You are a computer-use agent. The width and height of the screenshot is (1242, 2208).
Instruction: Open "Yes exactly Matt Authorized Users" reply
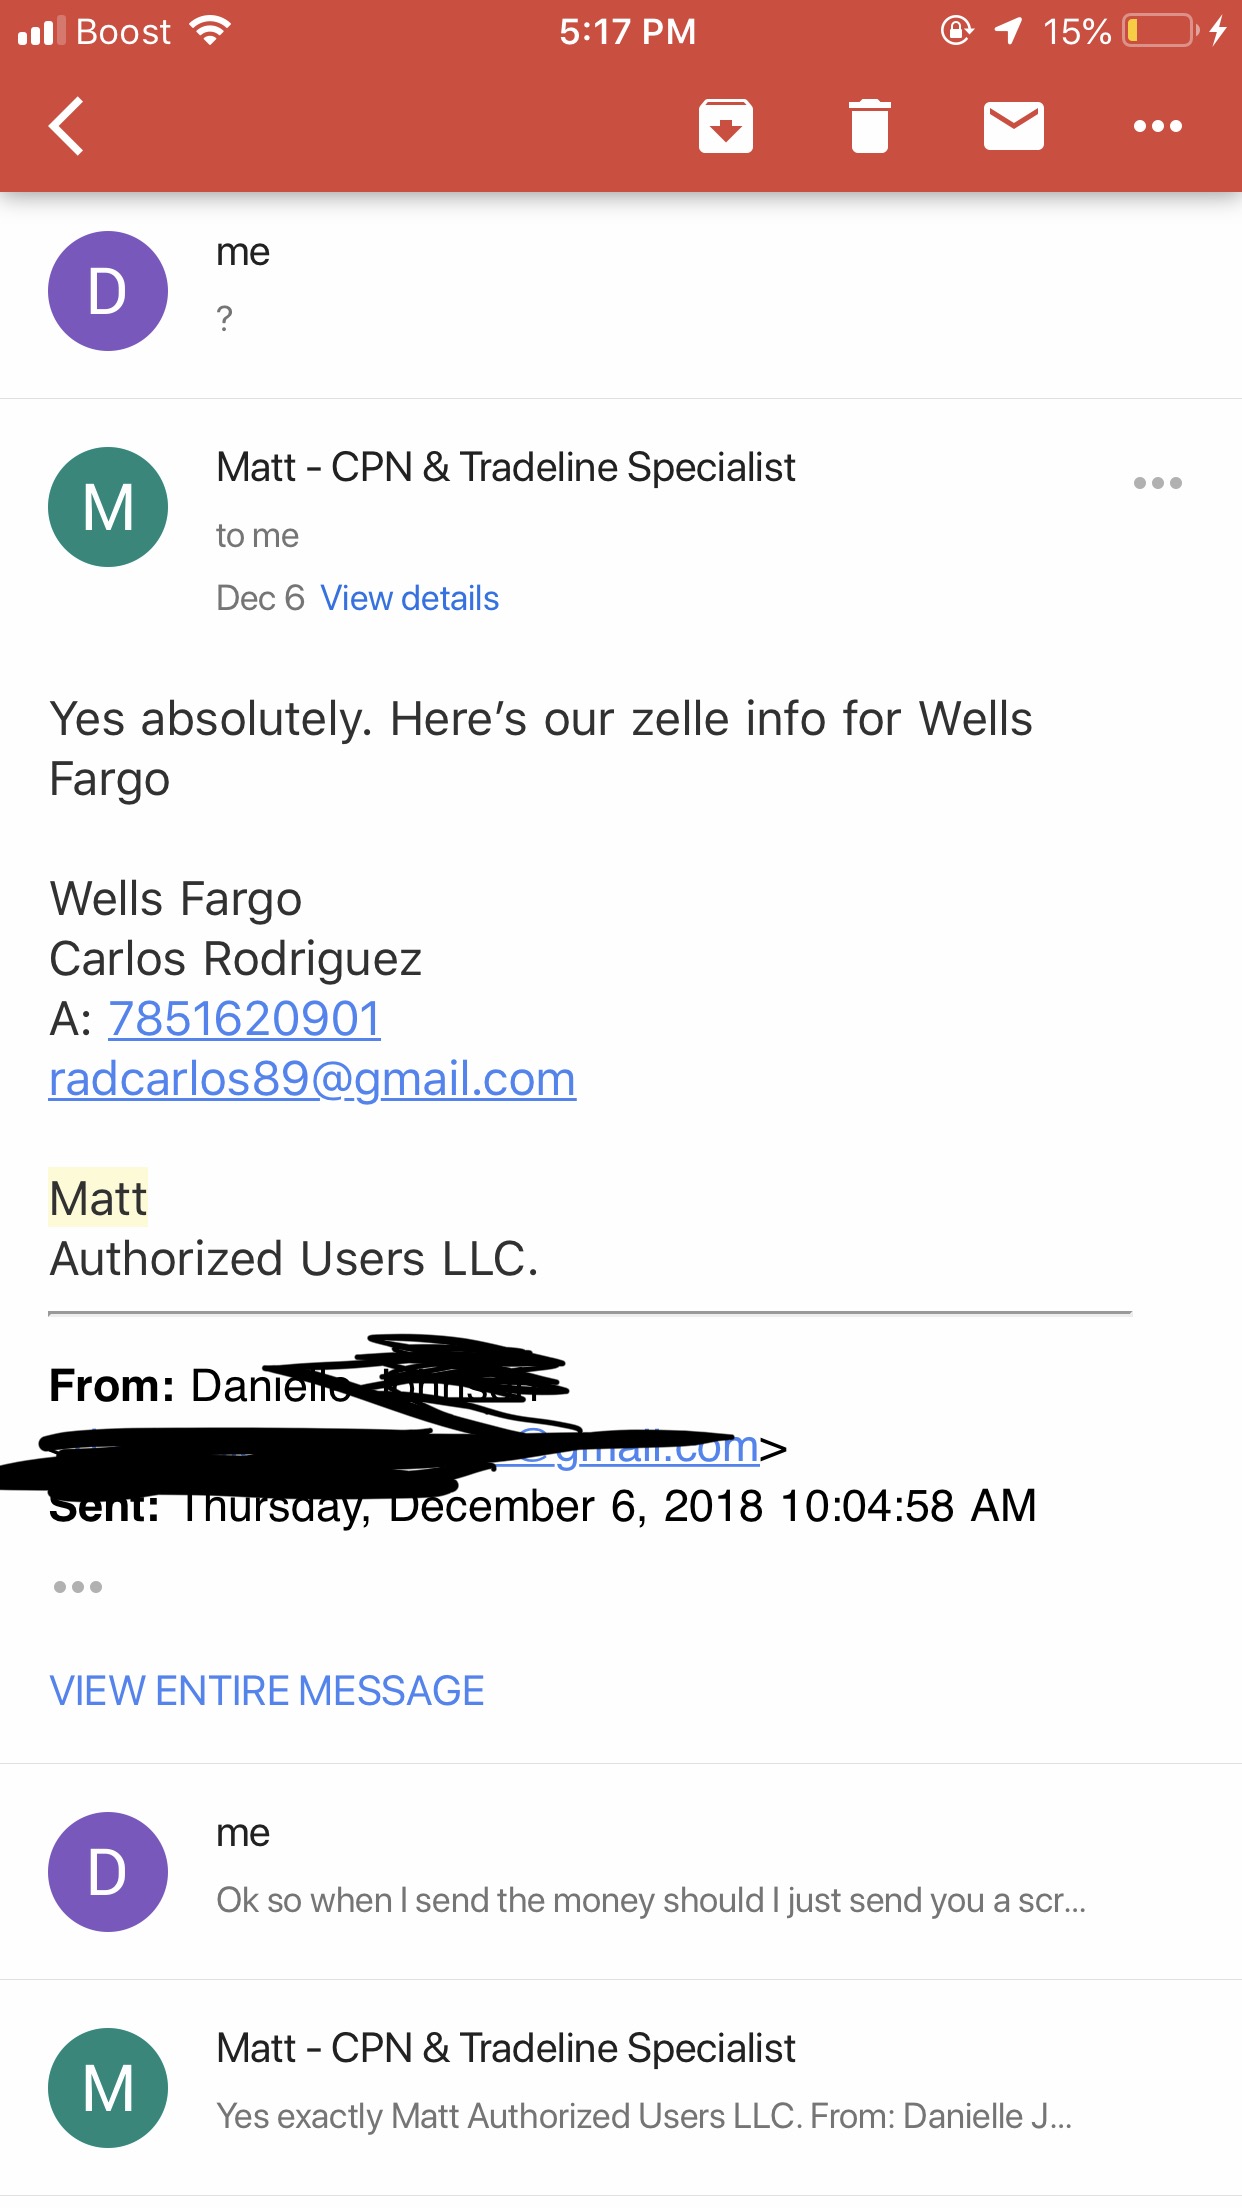tap(621, 2088)
